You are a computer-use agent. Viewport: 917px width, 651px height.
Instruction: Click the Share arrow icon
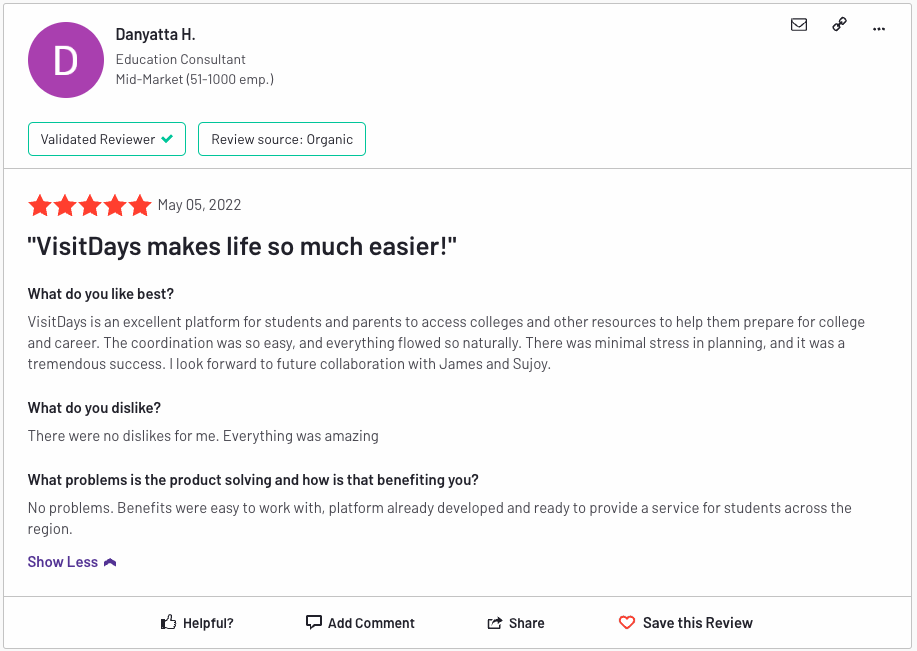pos(494,623)
